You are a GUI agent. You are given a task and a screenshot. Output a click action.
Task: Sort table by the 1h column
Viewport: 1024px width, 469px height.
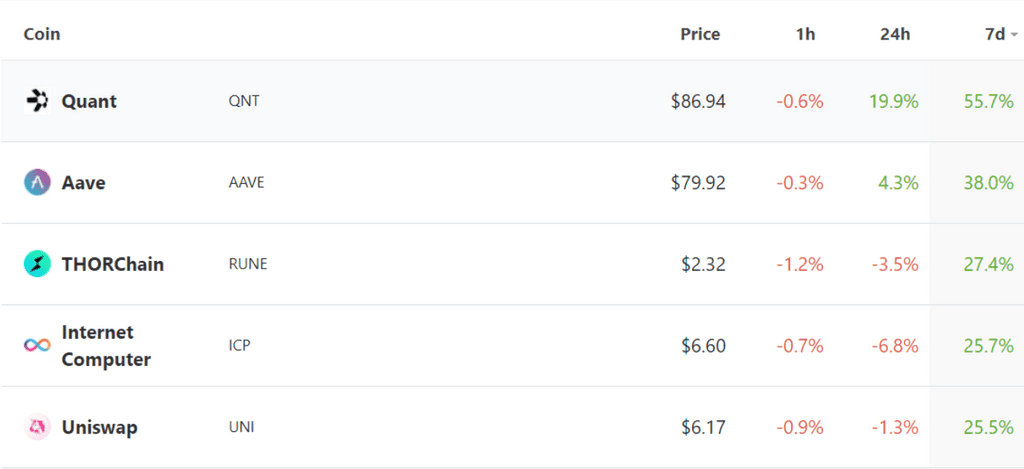click(805, 34)
